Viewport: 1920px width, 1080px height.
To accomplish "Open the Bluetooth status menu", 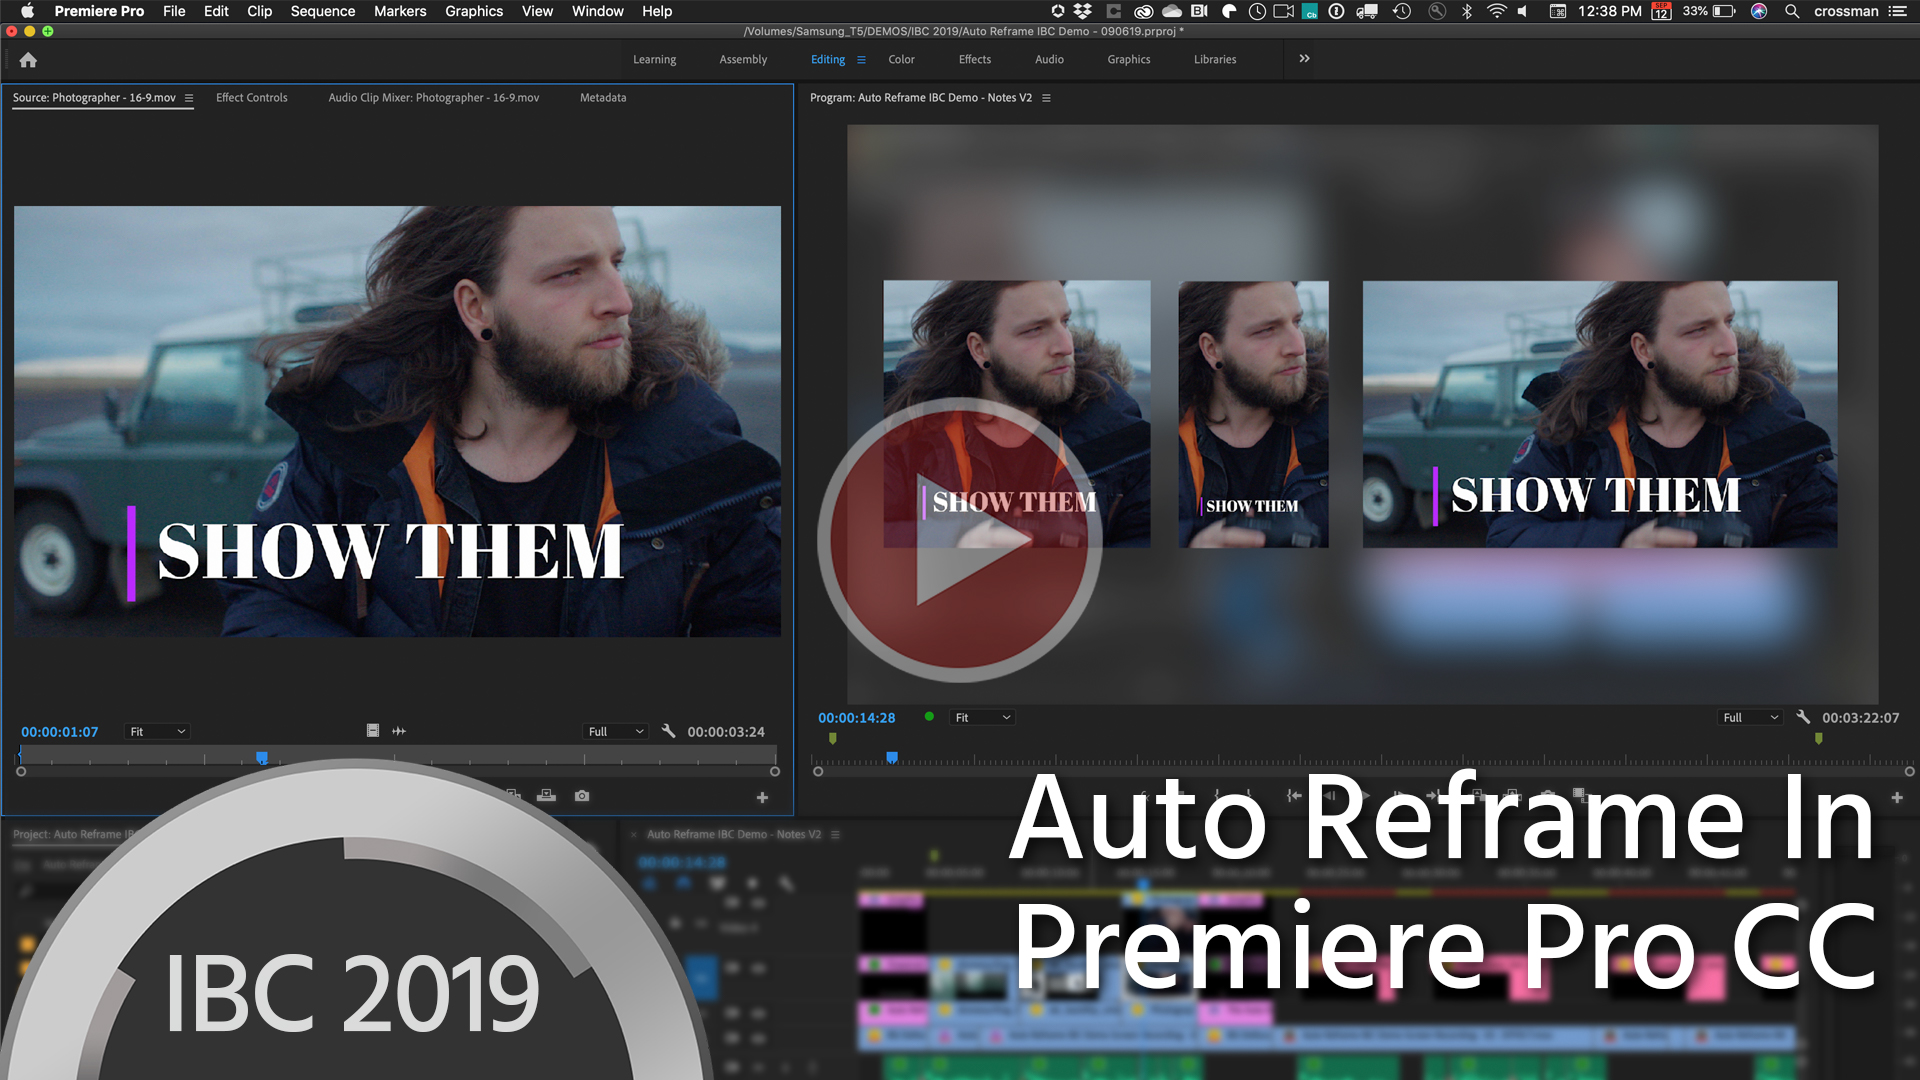I will [x=1466, y=11].
